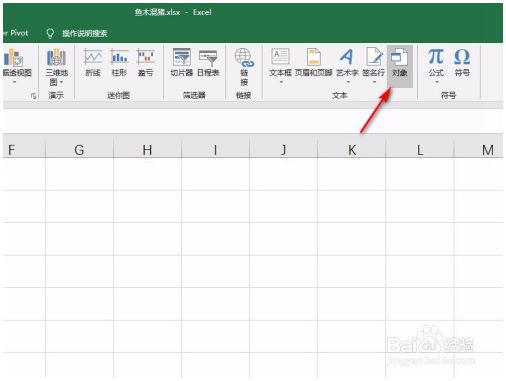Viewport: 506px width, 381px height.
Task: Insert a Win/Loss (盈亏) sparkline
Action: (x=146, y=63)
